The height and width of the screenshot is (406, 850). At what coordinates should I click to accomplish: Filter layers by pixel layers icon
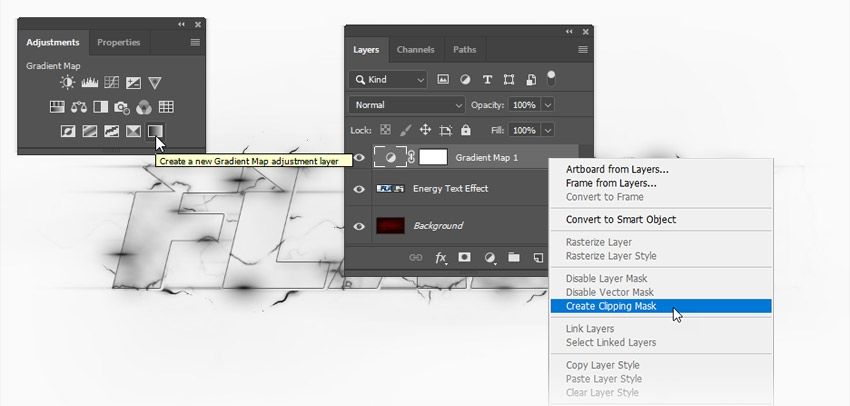[x=443, y=80]
